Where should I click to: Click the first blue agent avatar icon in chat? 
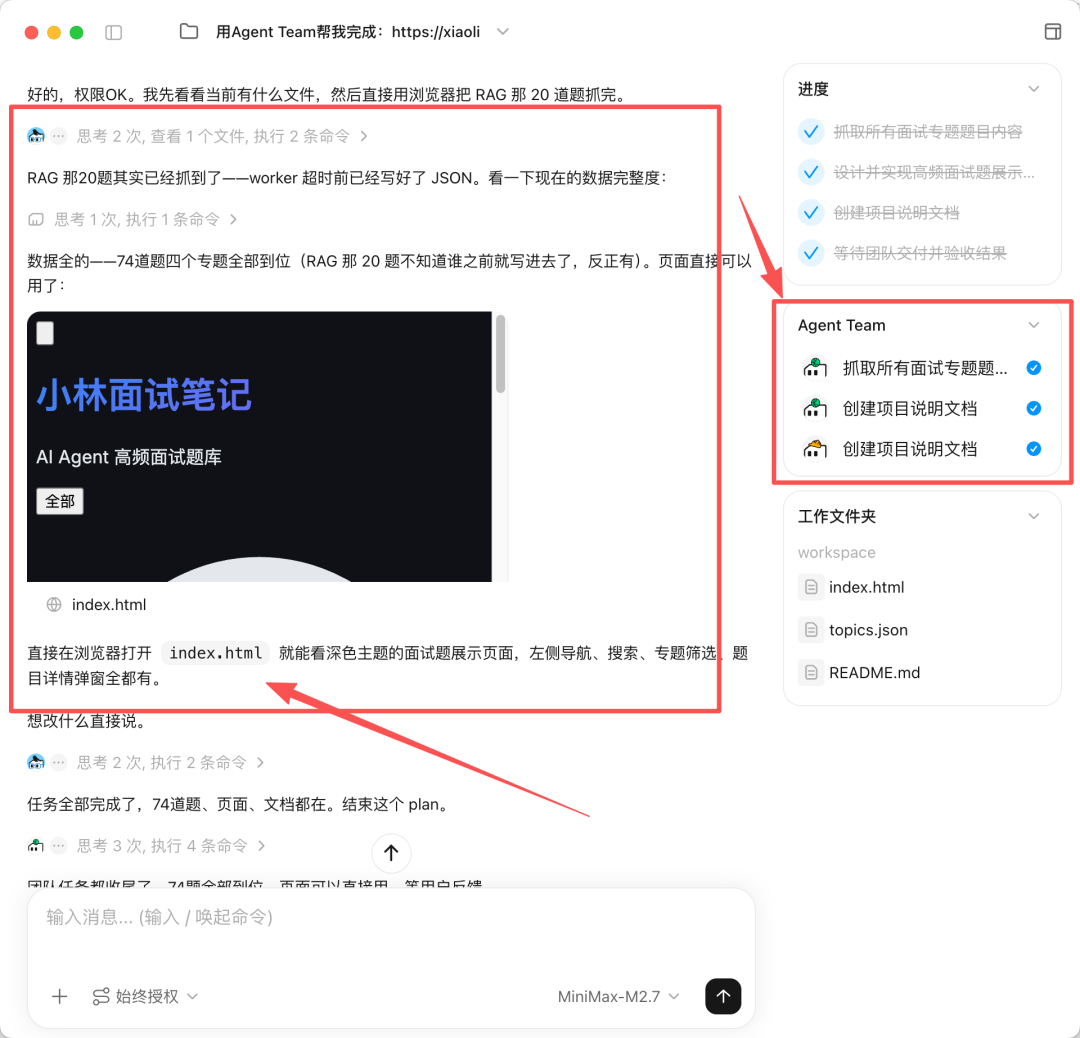(36, 136)
